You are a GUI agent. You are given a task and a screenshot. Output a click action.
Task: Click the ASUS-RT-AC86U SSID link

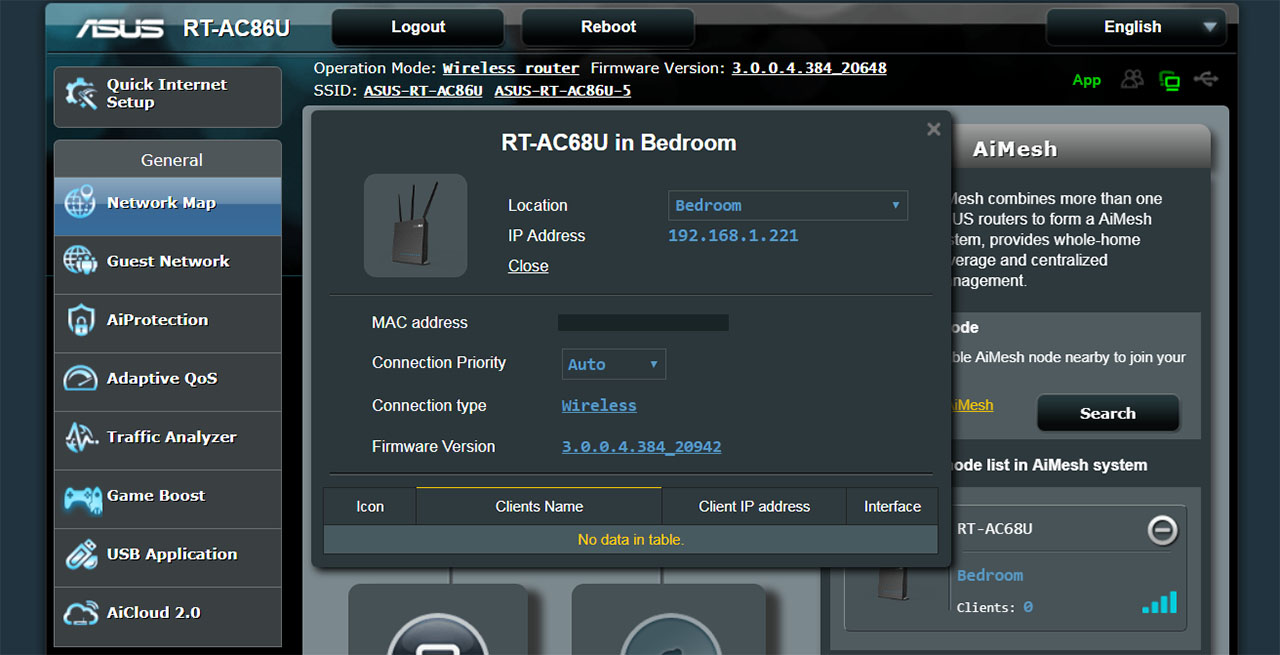[x=423, y=90]
